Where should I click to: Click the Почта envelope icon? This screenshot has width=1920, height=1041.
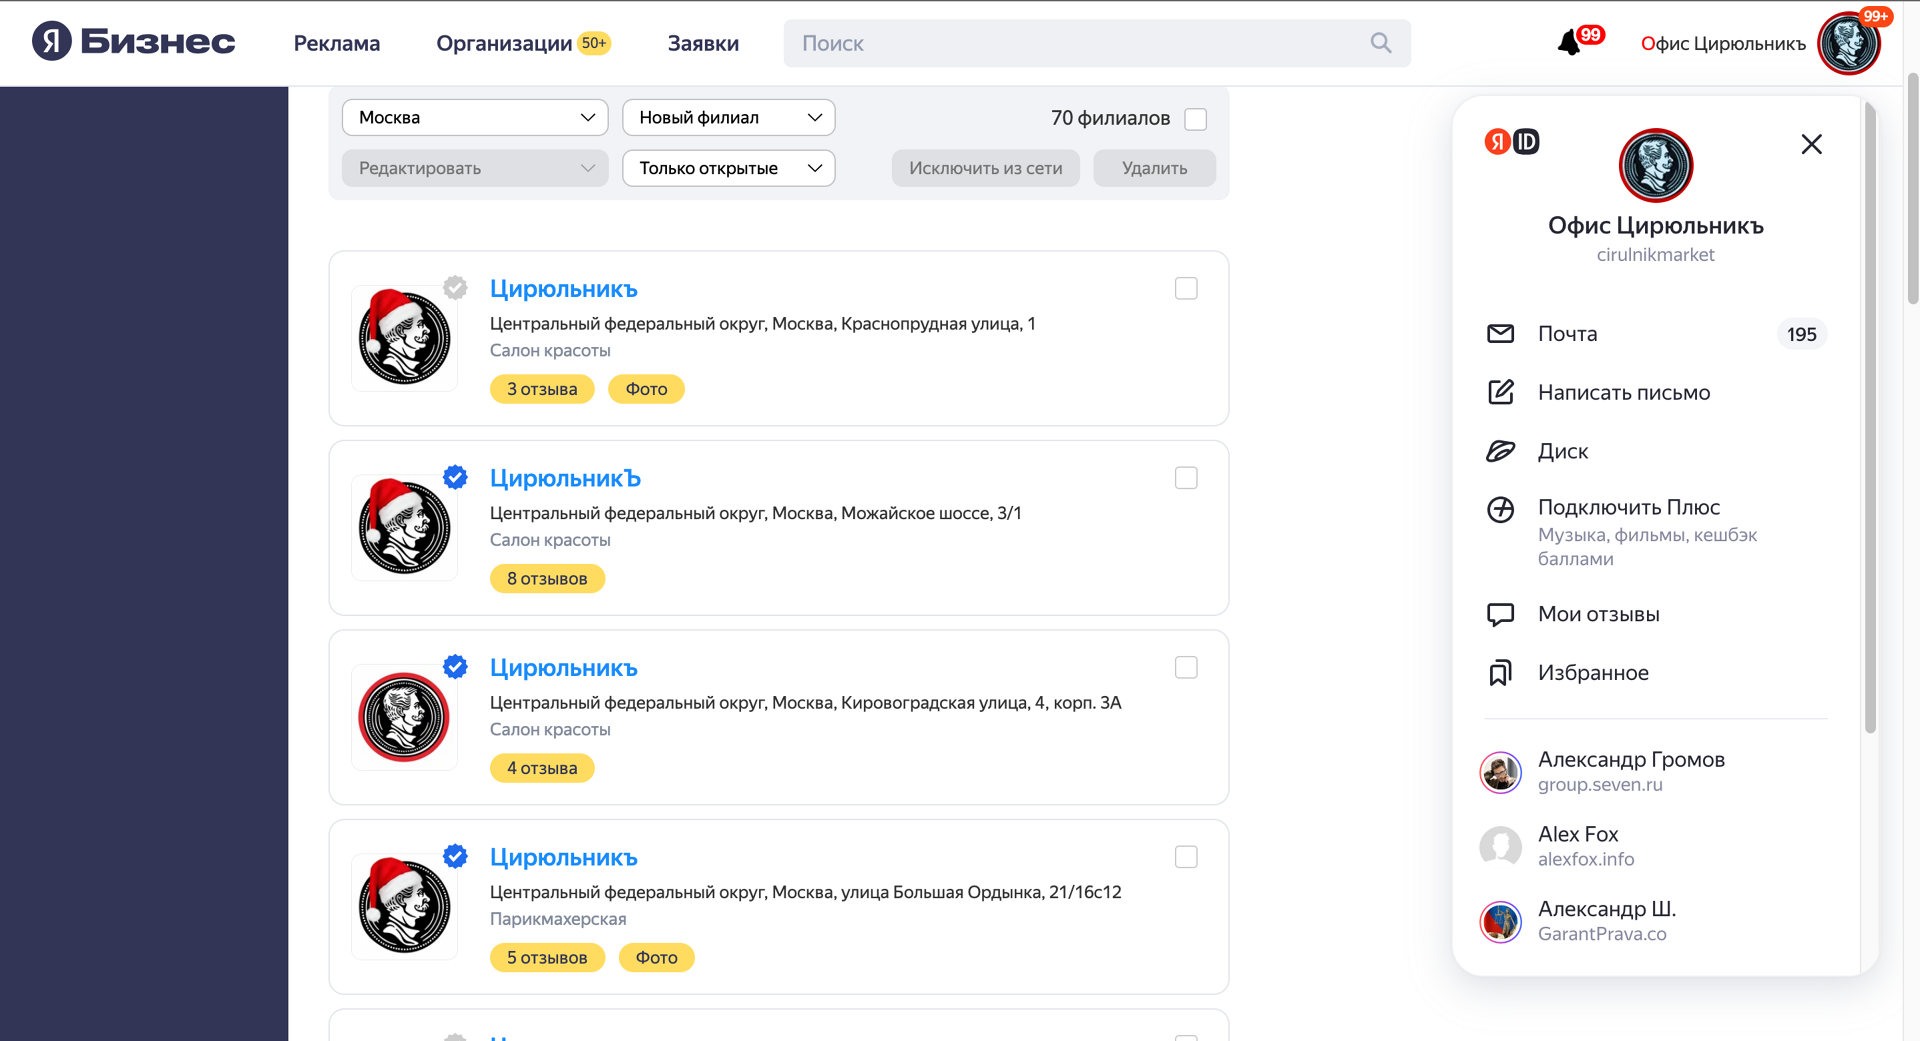[x=1500, y=334]
